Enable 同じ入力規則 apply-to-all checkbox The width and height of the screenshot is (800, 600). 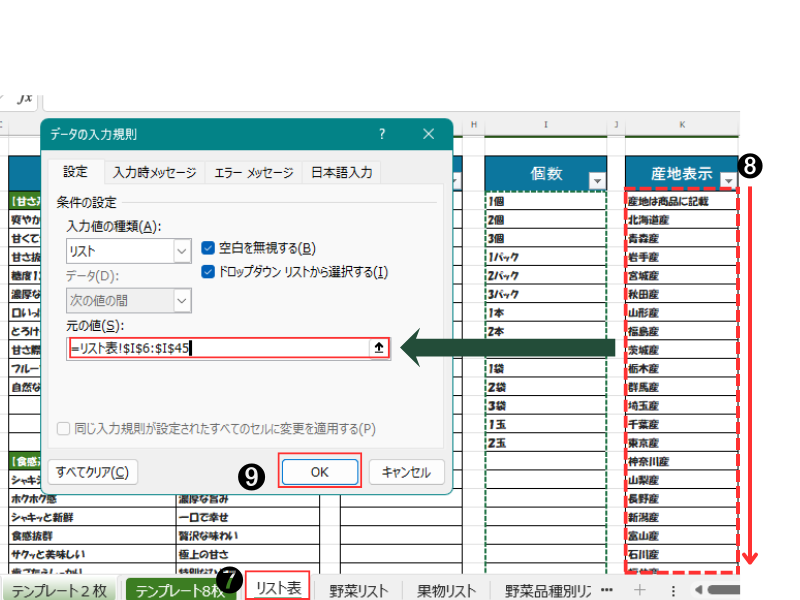(x=64, y=428)
